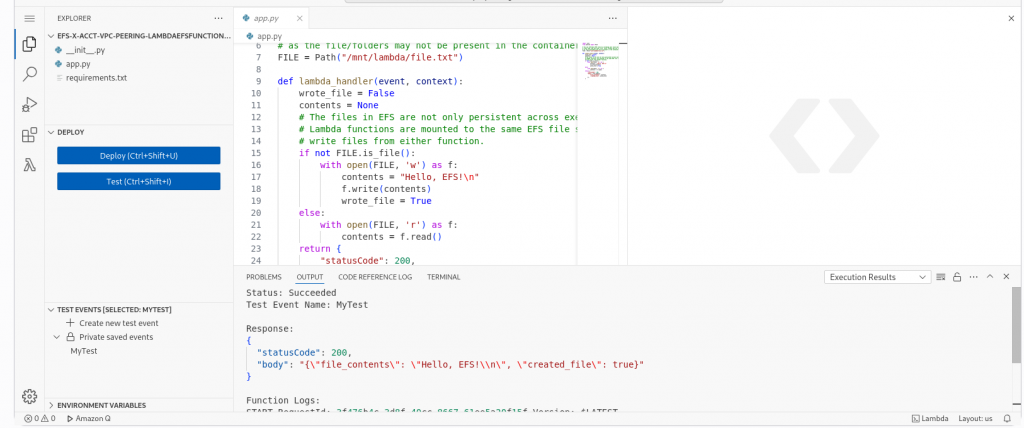Switch to the OUTPUT tab
Screen dimensions: 1024x428
tap(310, 277)
